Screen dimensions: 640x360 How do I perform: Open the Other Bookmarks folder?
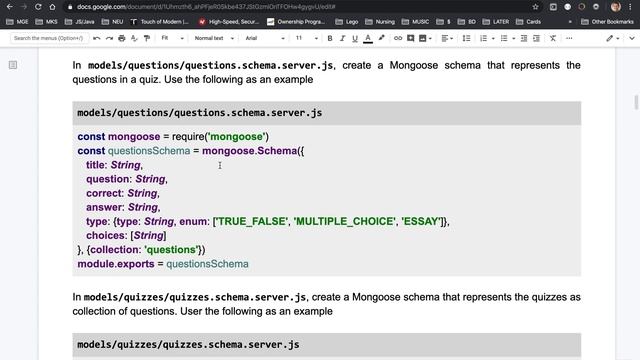pyautogui.click(x=607, y=22)
